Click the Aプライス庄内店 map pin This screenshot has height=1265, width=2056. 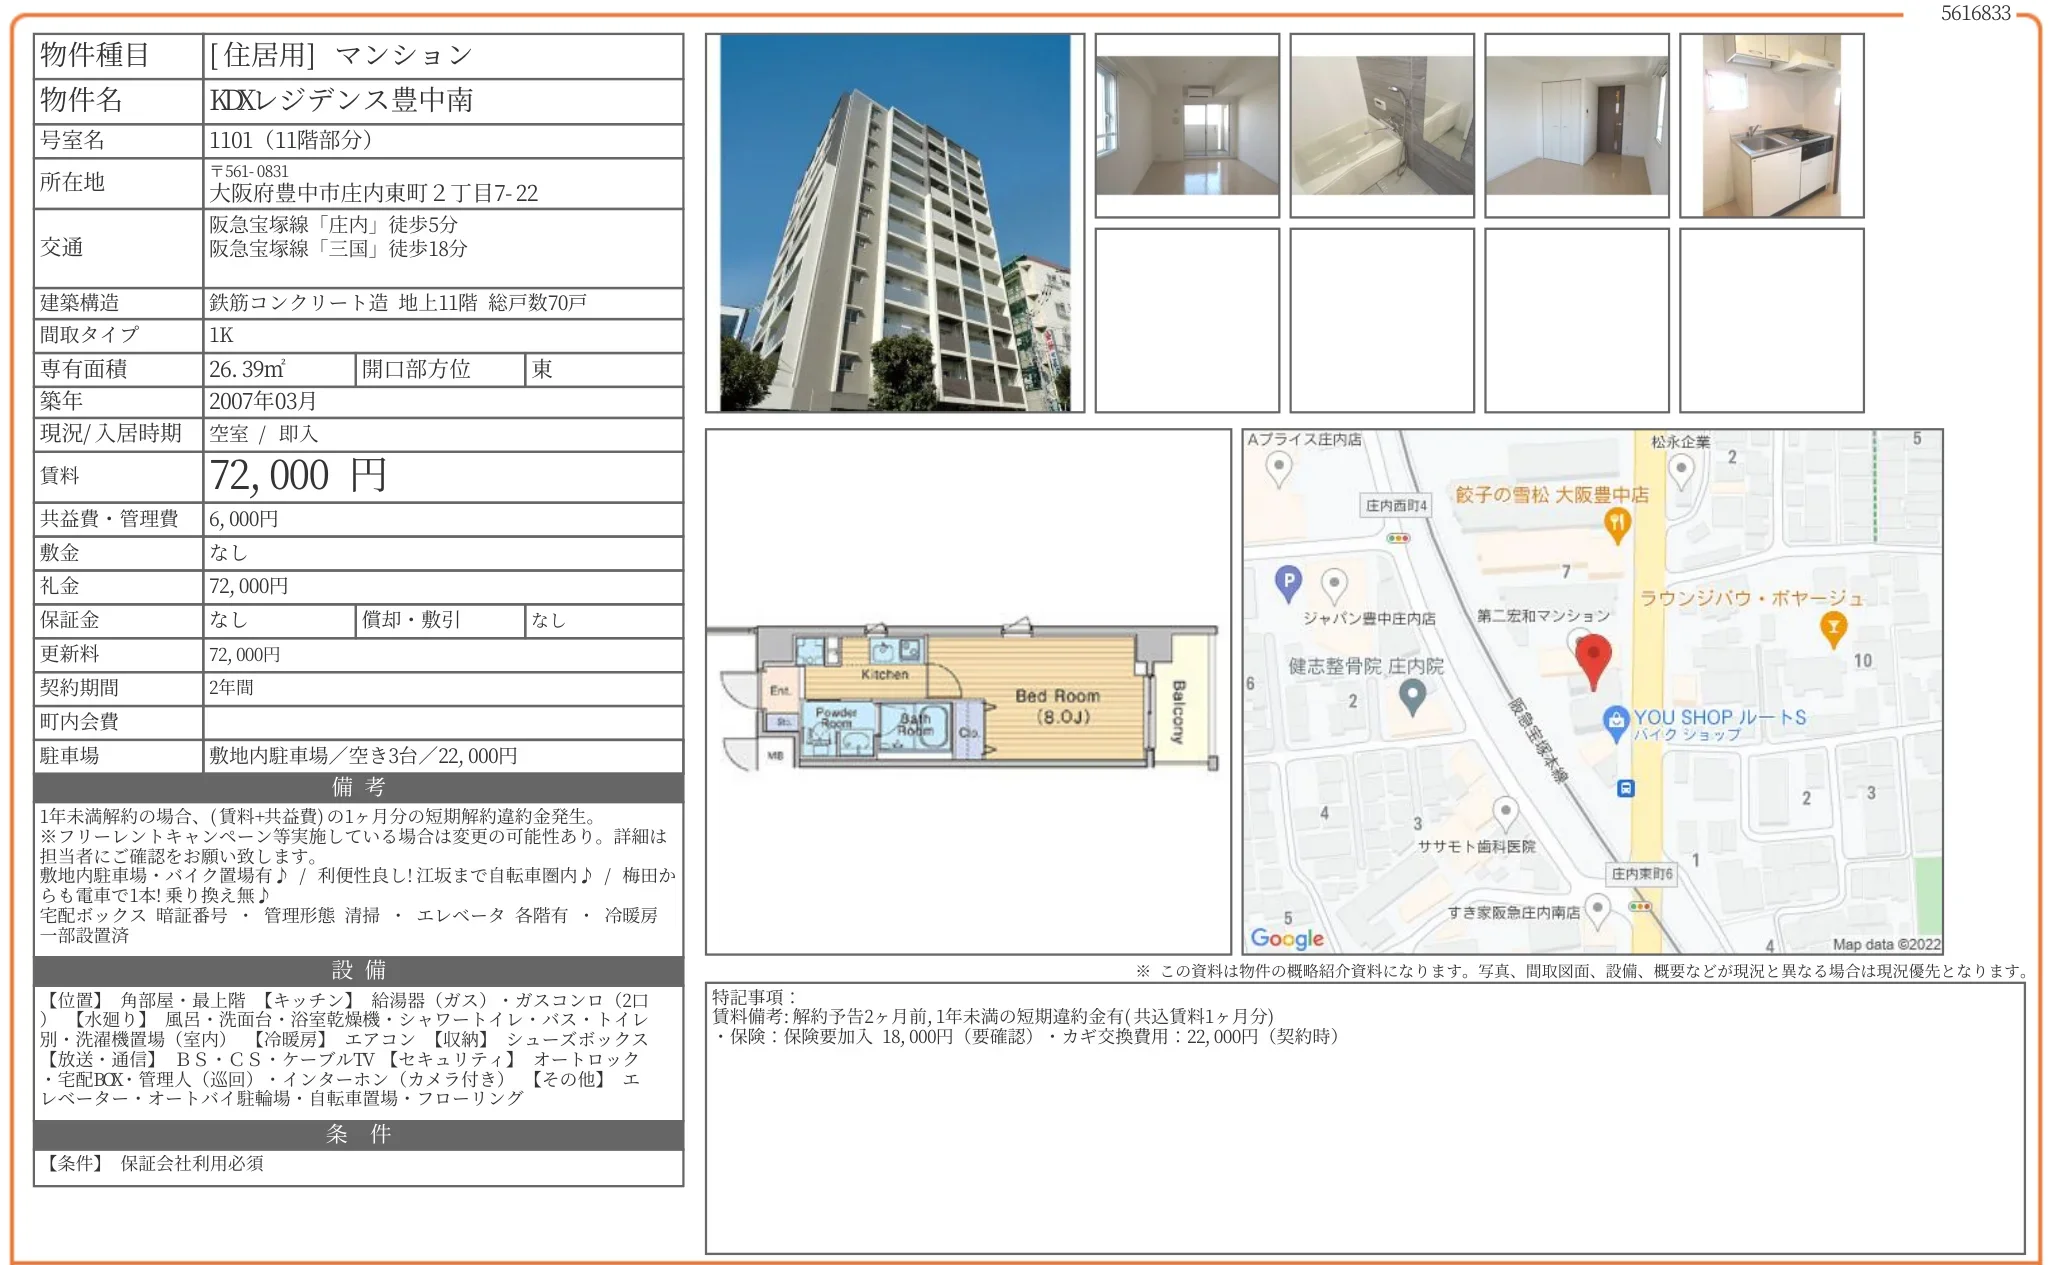coord(1278,466)
